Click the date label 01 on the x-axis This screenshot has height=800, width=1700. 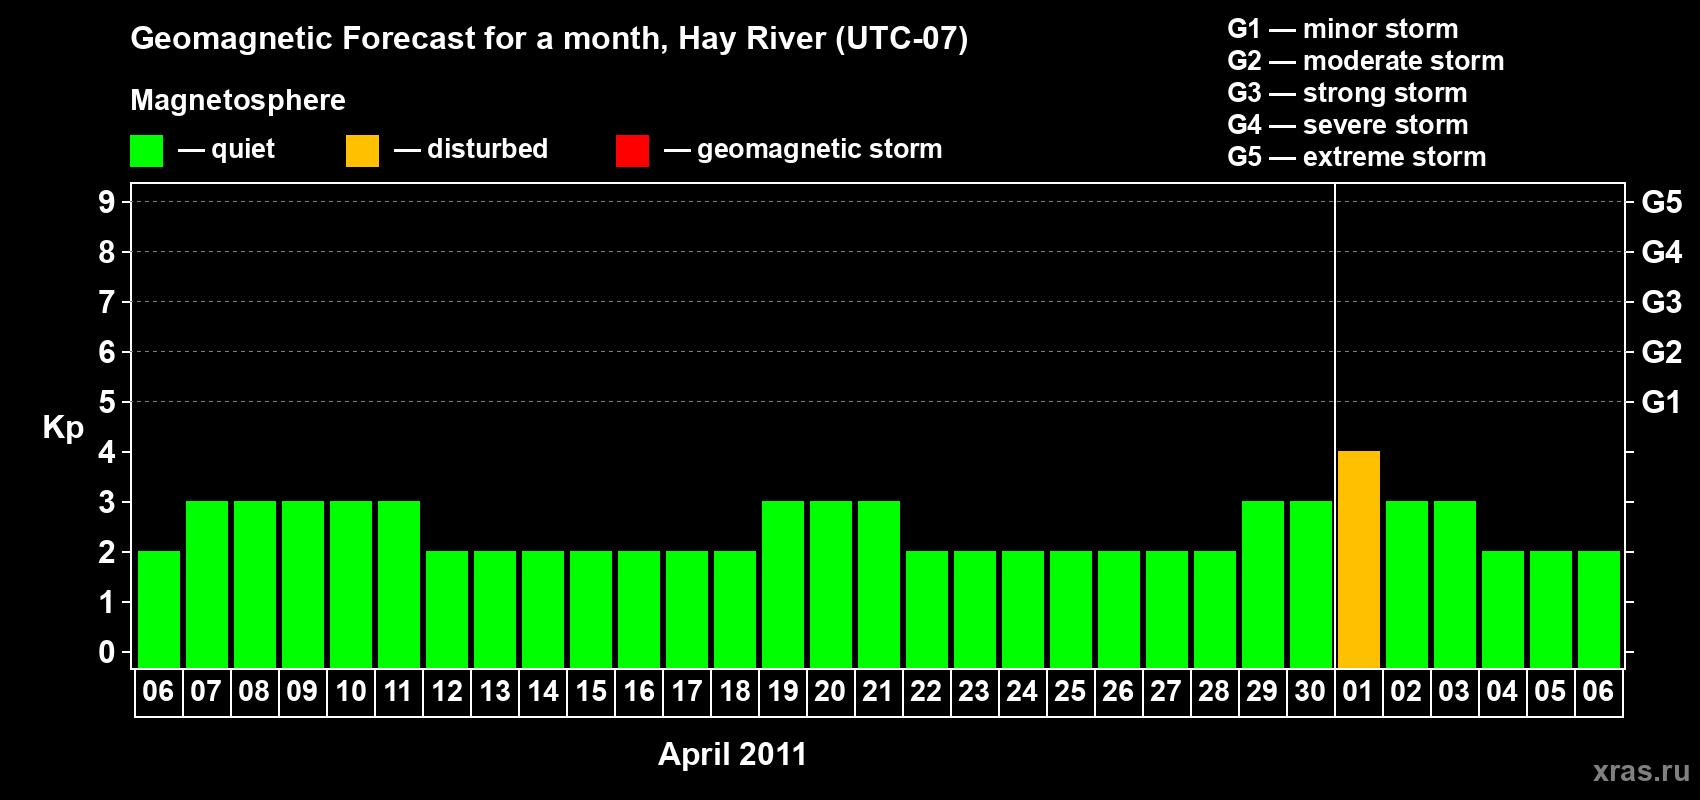(x=1358, y=691)
